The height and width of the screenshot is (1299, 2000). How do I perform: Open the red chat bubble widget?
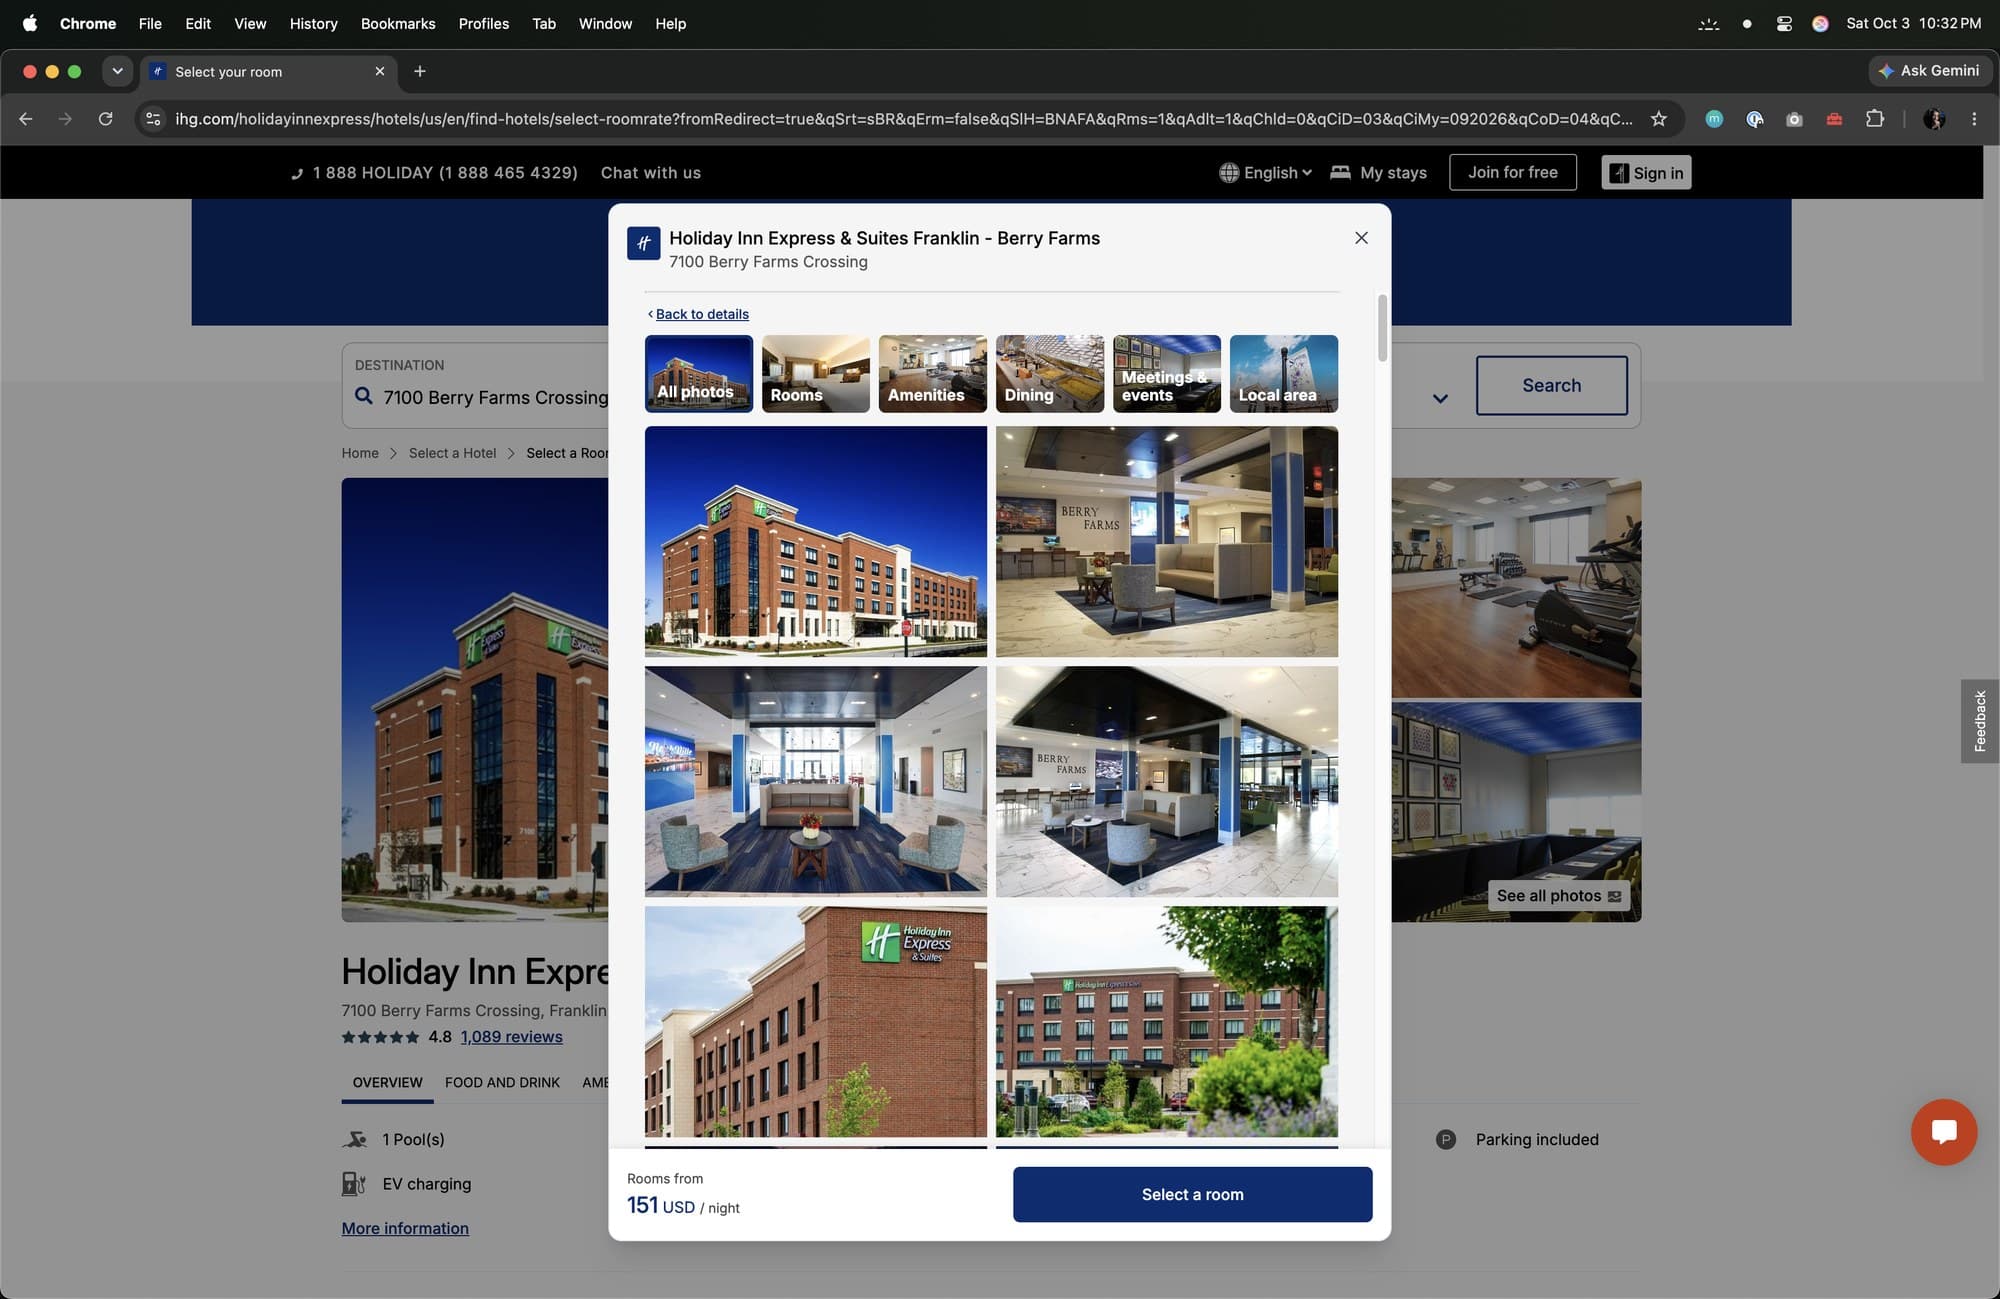pos(1943,1132)
